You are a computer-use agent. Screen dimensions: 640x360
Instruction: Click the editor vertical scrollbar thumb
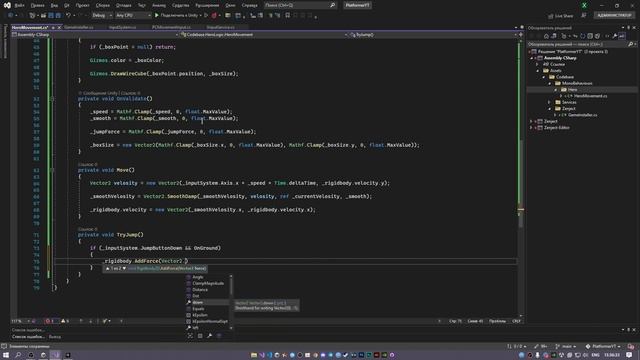tap(521, 184)
